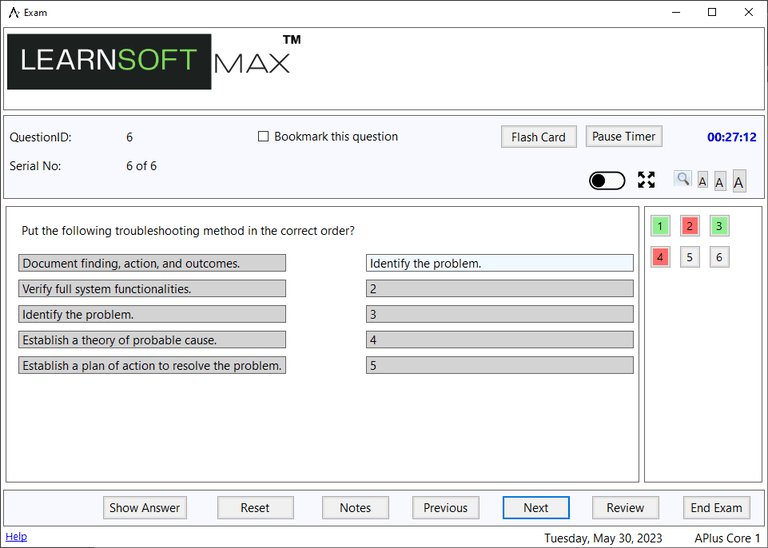Go to question 5 tile
The image size is (768, 548).
coord(689,257)
